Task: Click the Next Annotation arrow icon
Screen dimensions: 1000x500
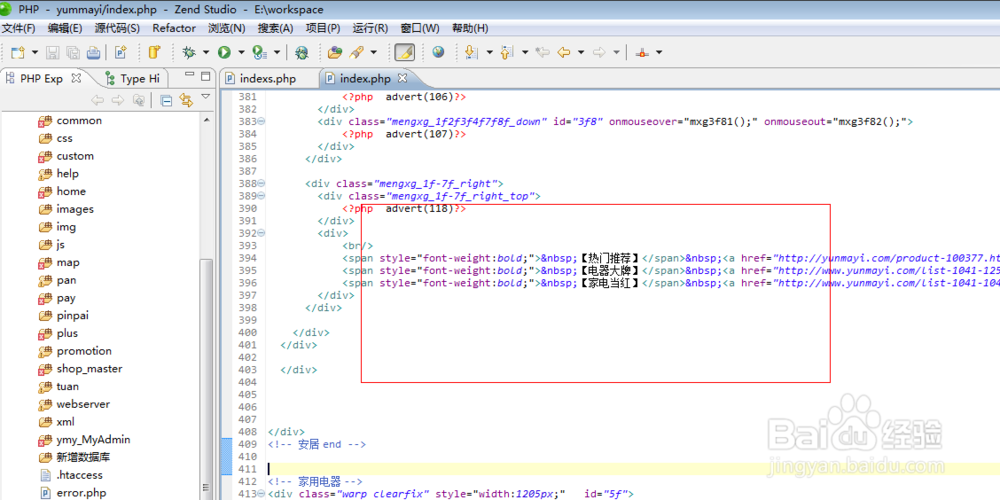Action: tap(471, 52)
